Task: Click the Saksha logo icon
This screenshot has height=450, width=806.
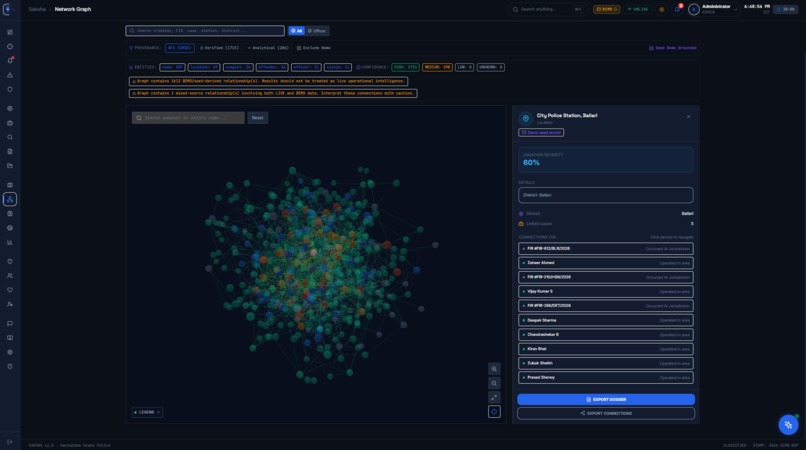Action: click(x=7, y=9)
